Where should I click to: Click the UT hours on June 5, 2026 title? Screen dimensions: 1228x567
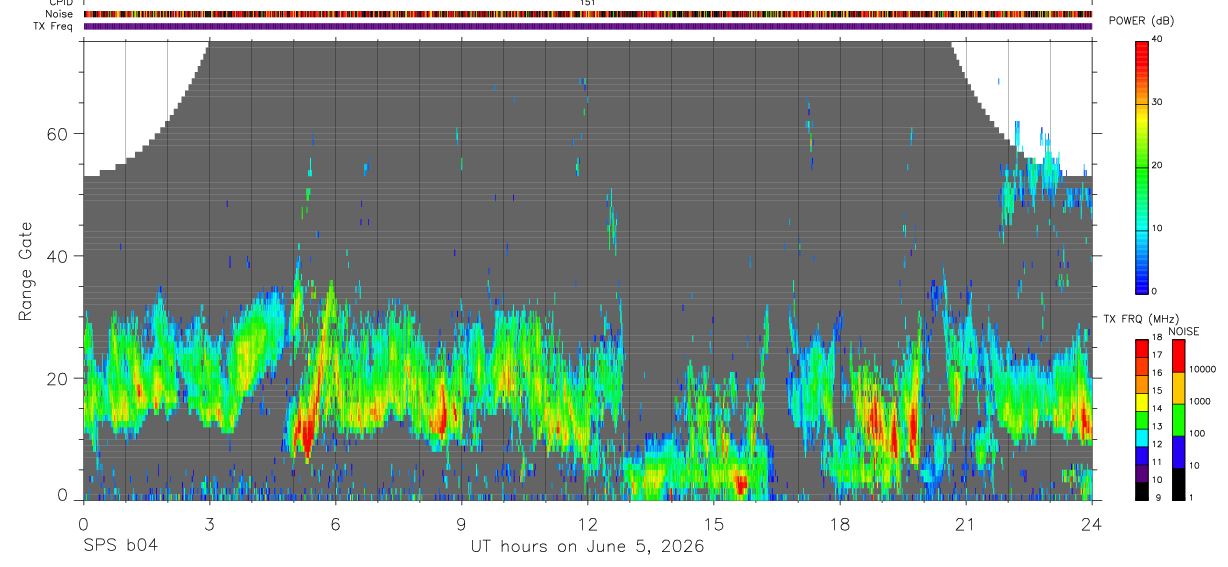coord(588,547)
